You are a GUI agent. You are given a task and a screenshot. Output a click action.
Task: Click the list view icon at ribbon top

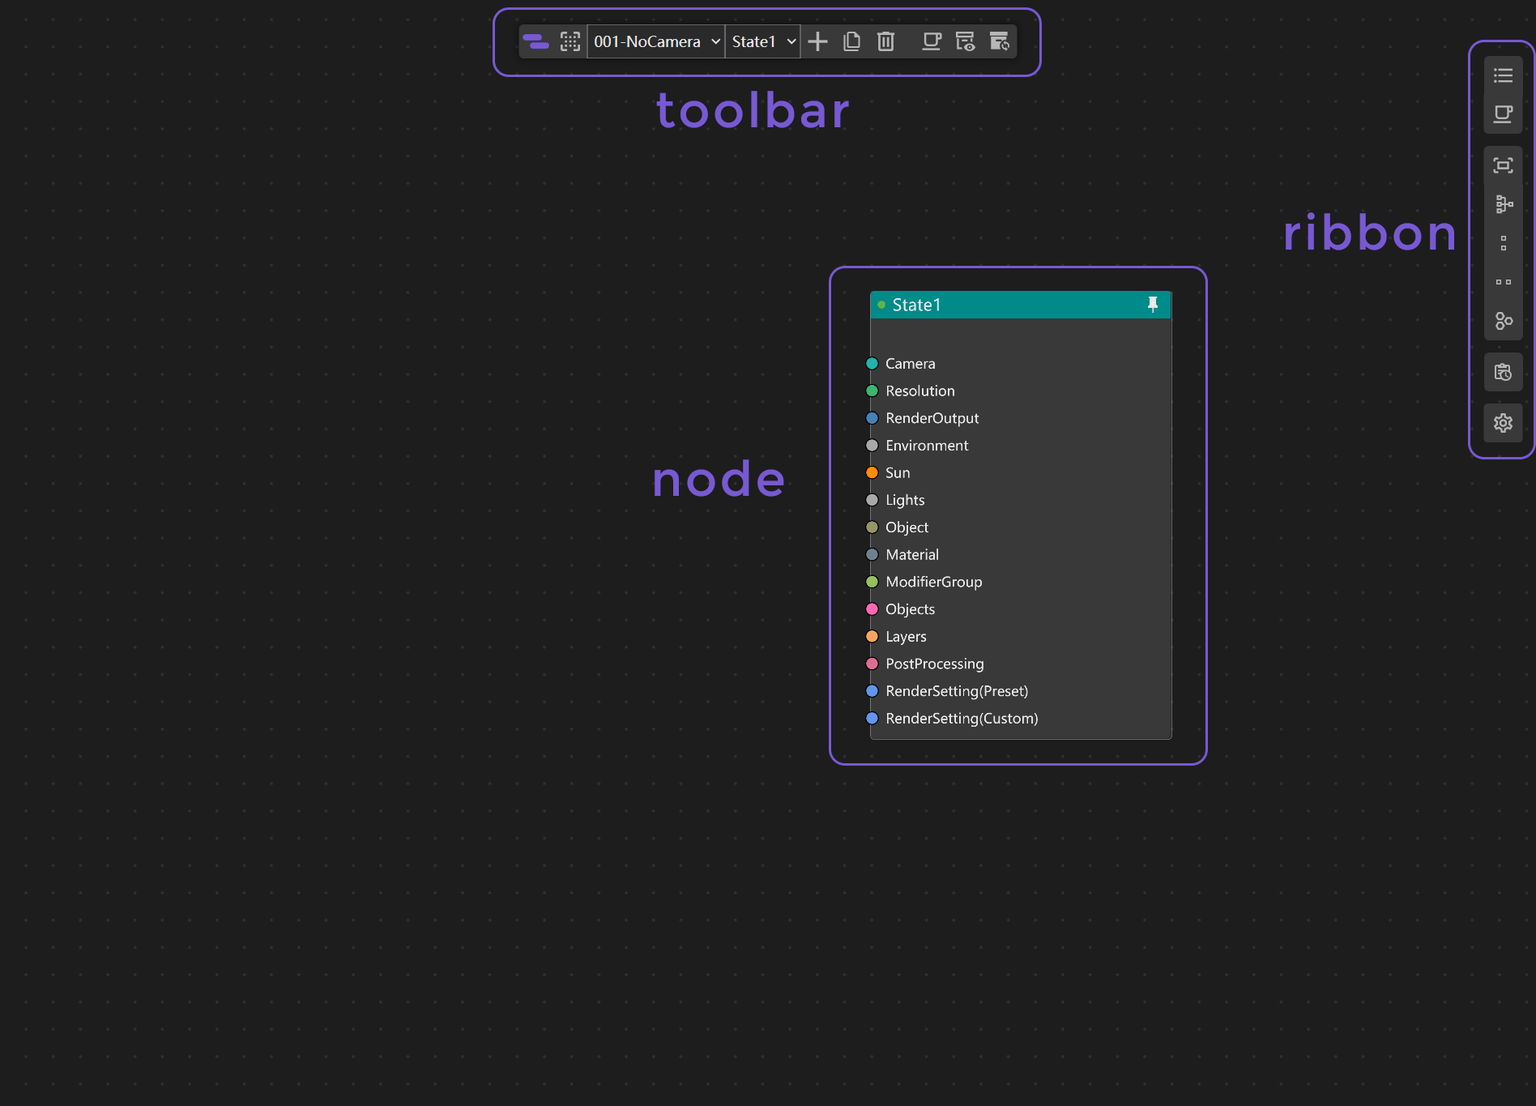(x=1503, y=75)
